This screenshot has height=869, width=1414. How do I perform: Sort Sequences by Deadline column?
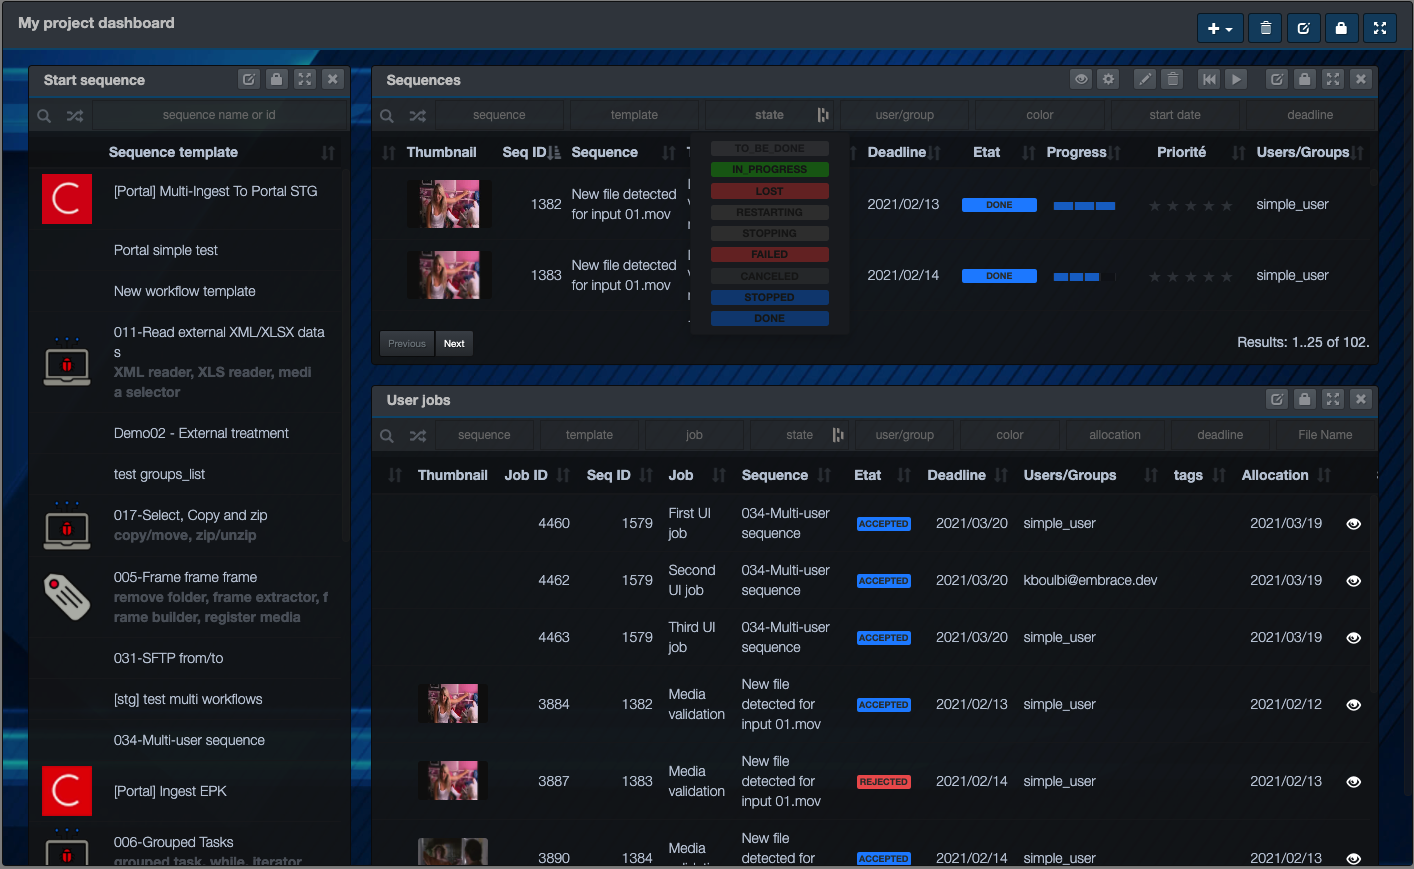(x=935, y=153)
